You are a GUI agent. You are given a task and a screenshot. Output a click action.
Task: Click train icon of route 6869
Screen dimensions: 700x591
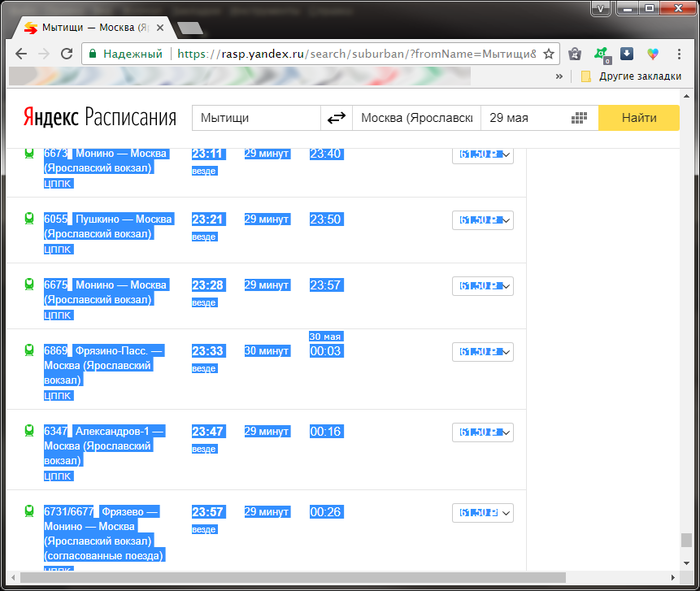click(x=29, y=350)
